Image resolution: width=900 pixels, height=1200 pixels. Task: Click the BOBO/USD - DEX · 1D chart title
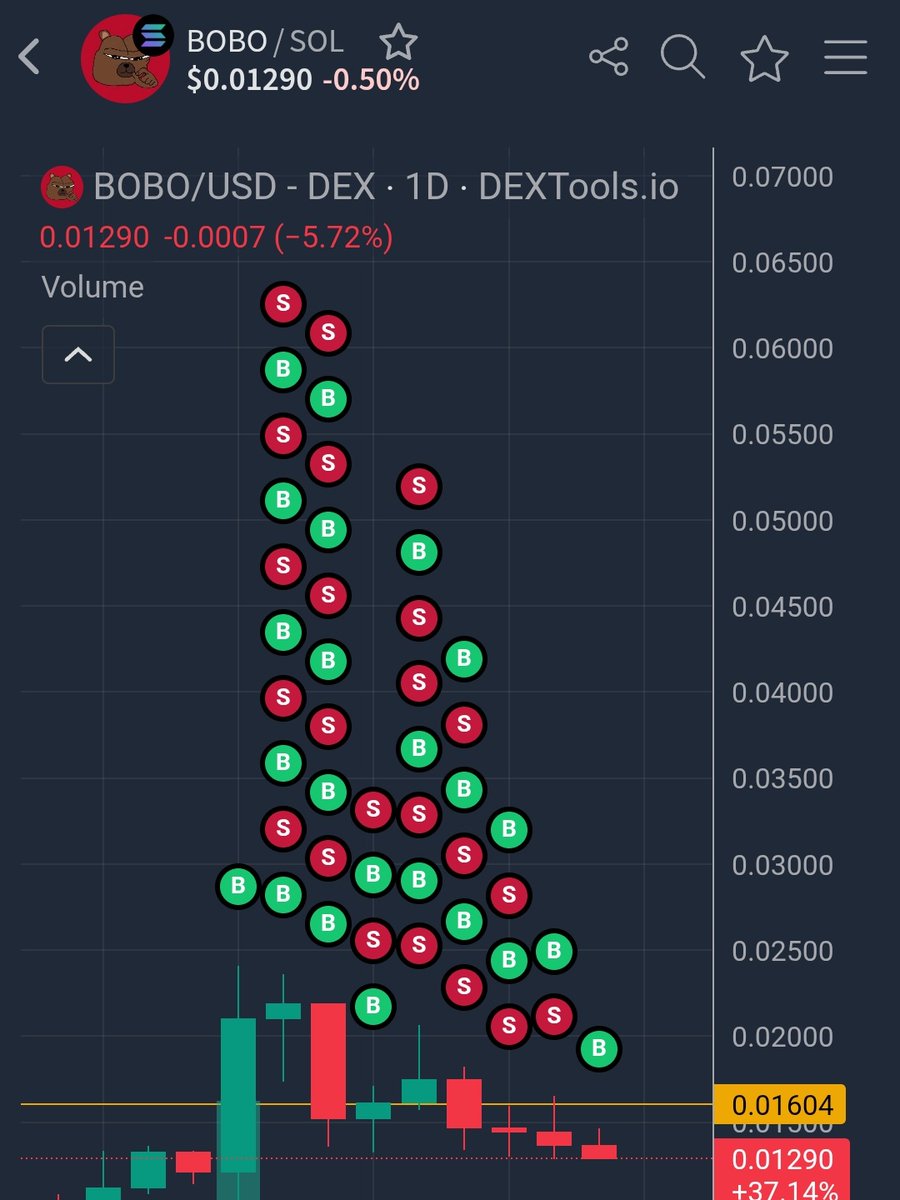[x=386, y=186]
